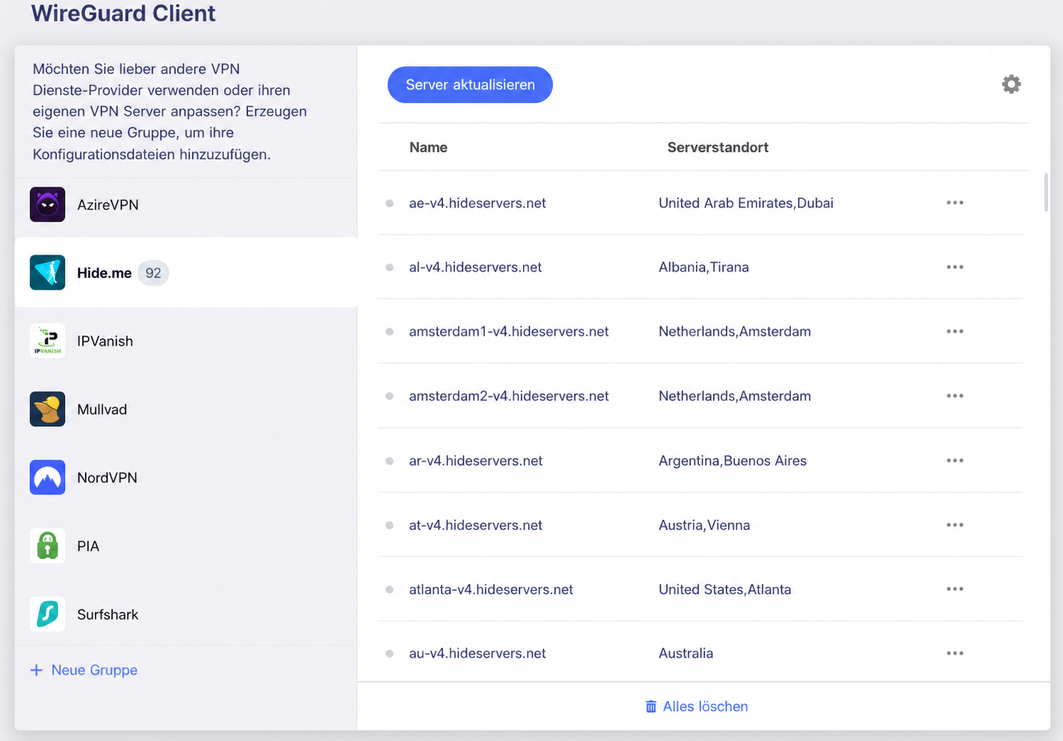This screenshot has width=1063, height=741.
Task: Select server amsterdam1-v4.hideservers.net
Action: click(508, 332)
